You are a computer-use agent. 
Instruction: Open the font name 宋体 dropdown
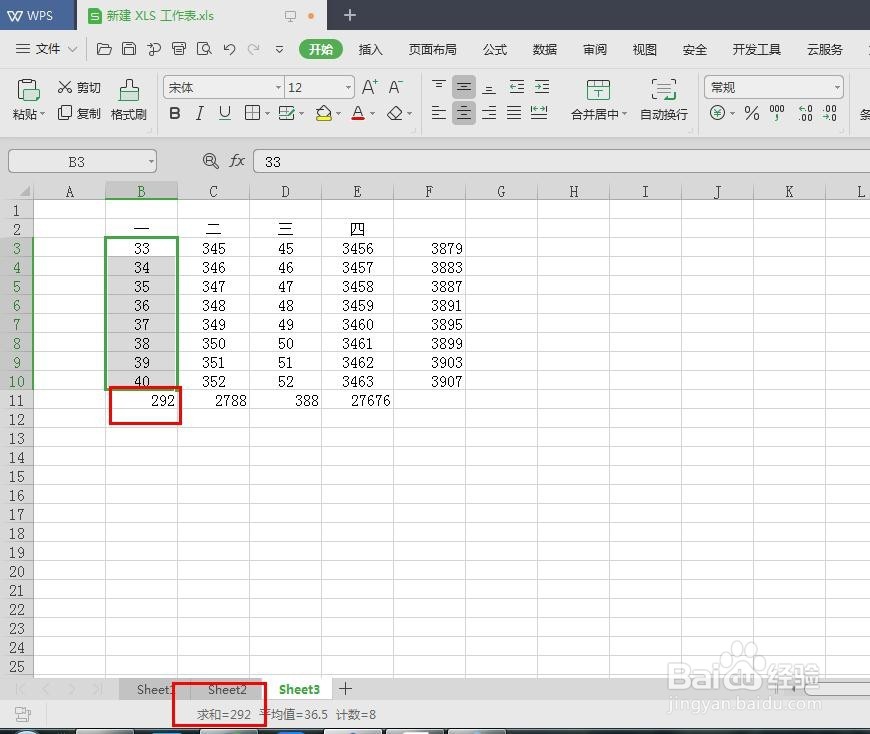[x=278, y=88]
